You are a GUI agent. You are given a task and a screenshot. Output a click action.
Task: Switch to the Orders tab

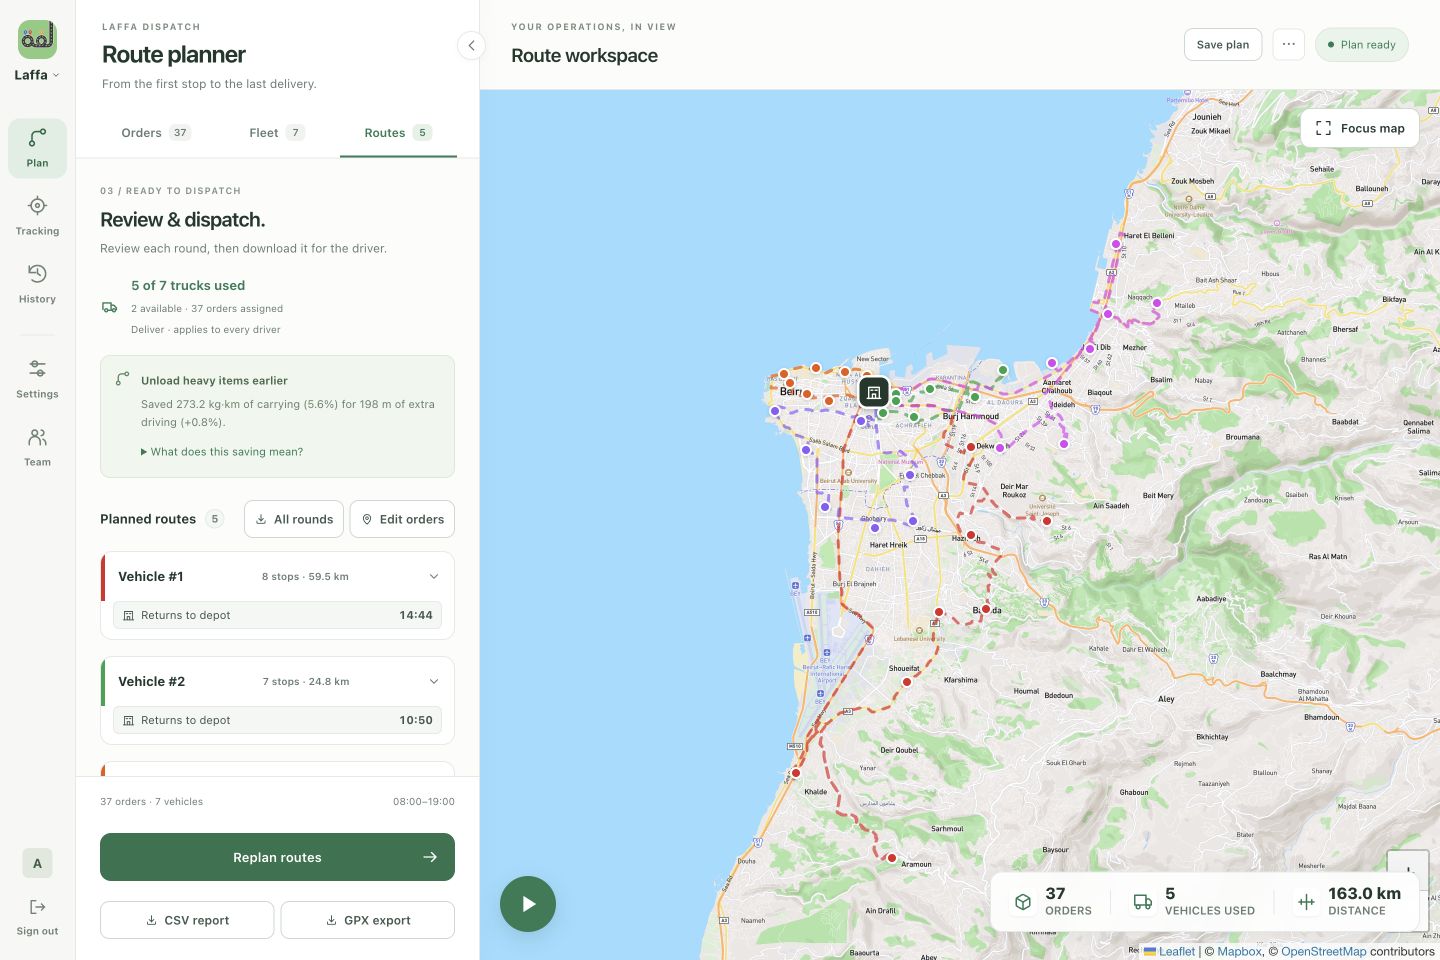pyautogui.click(x=155, y=133)
